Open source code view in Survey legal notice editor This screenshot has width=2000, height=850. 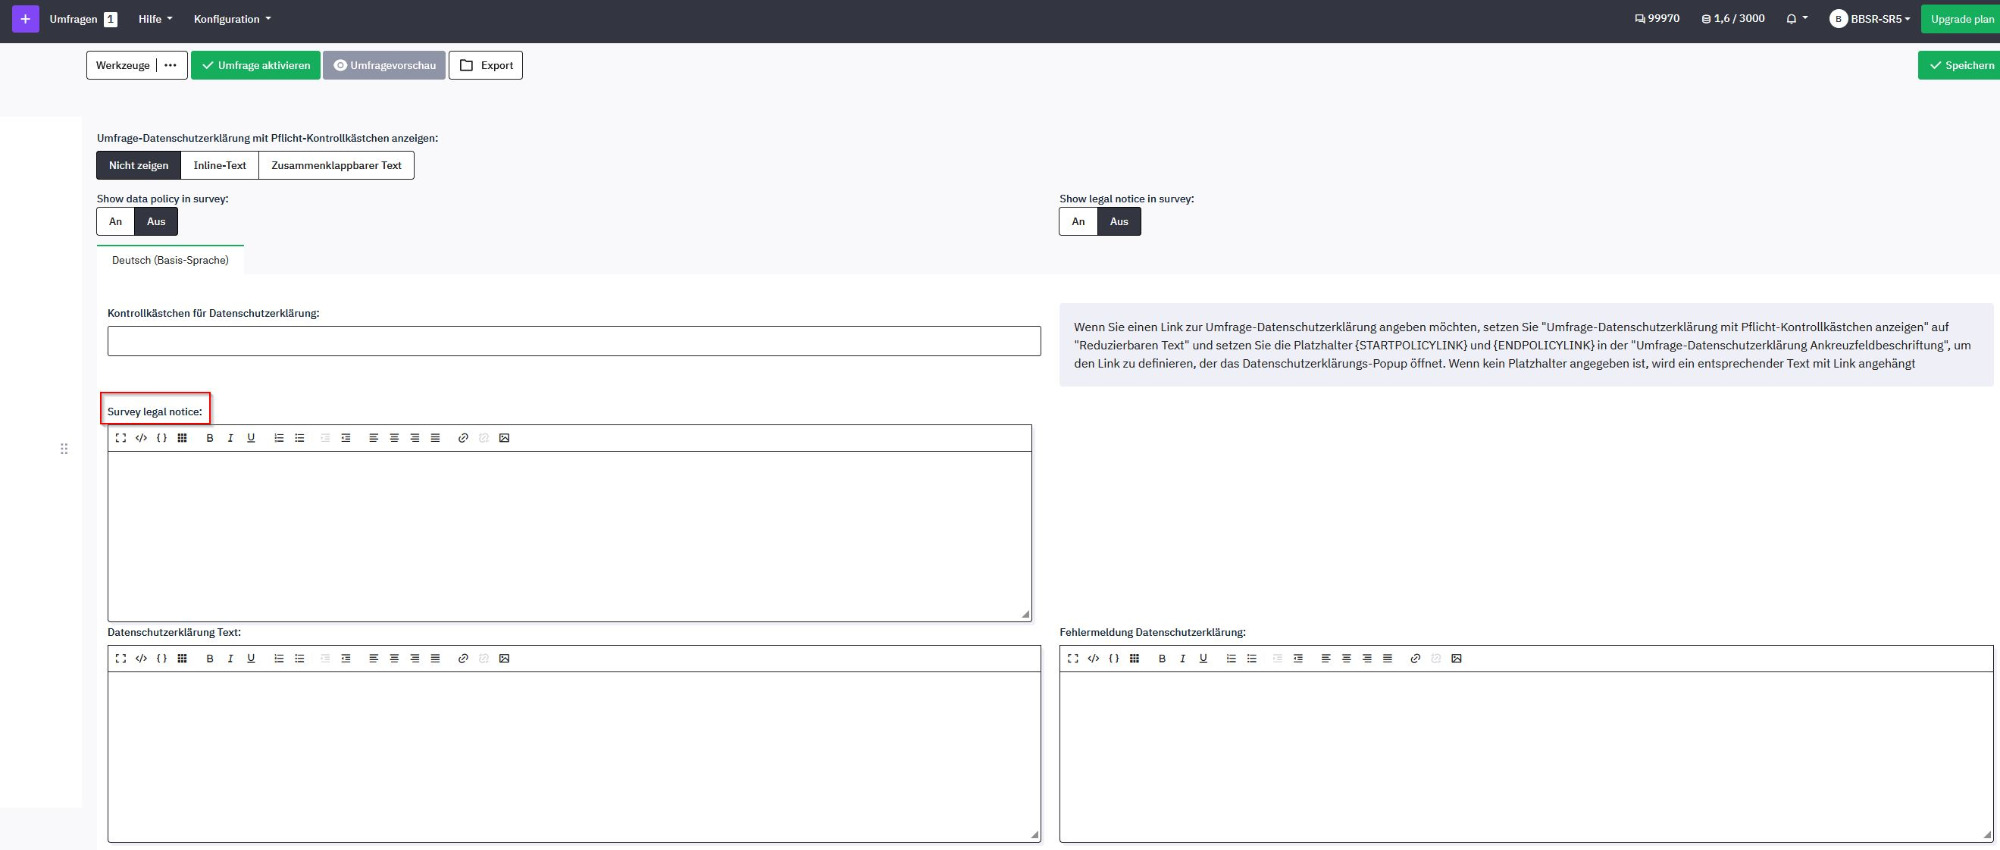141,438
